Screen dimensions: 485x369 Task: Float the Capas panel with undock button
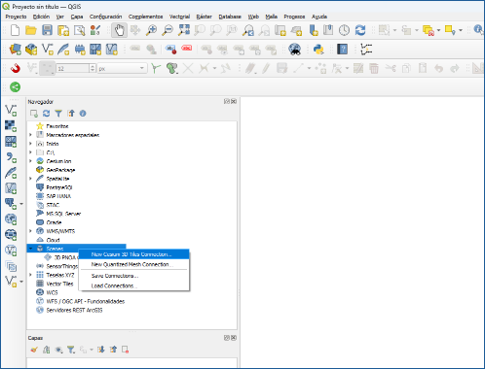(x=227, y=338)
